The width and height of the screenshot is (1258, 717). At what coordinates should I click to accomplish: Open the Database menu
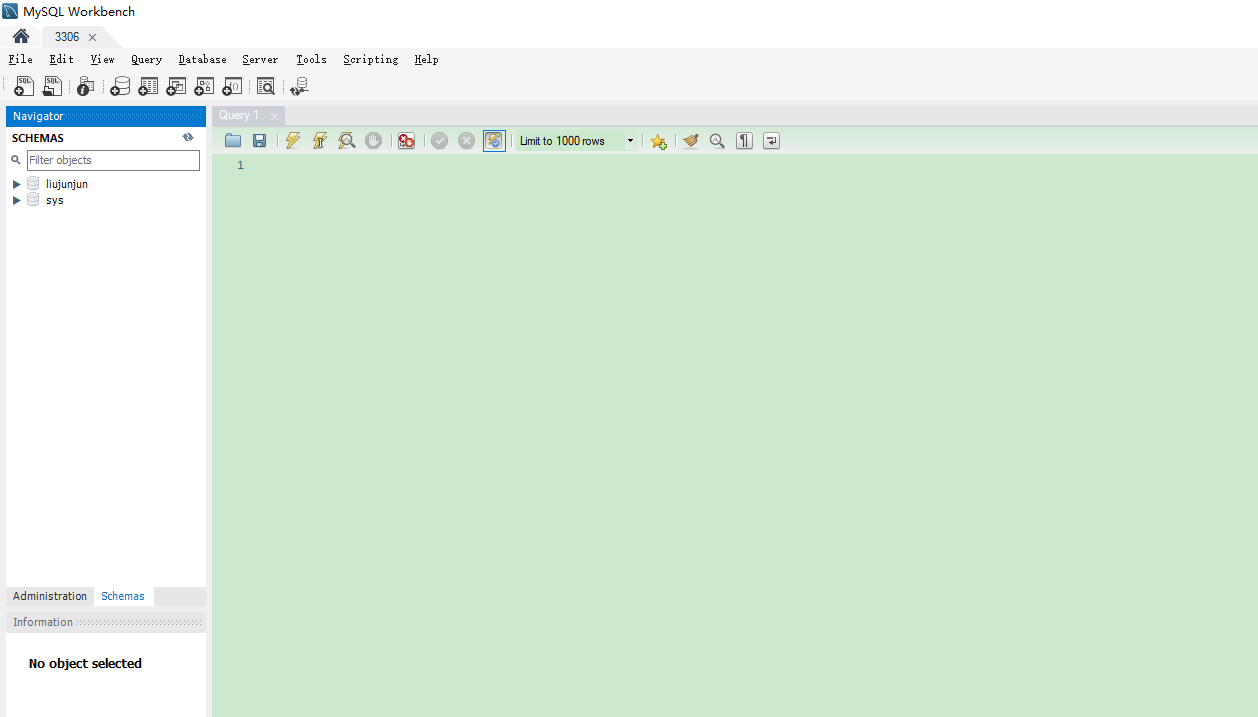202,59
